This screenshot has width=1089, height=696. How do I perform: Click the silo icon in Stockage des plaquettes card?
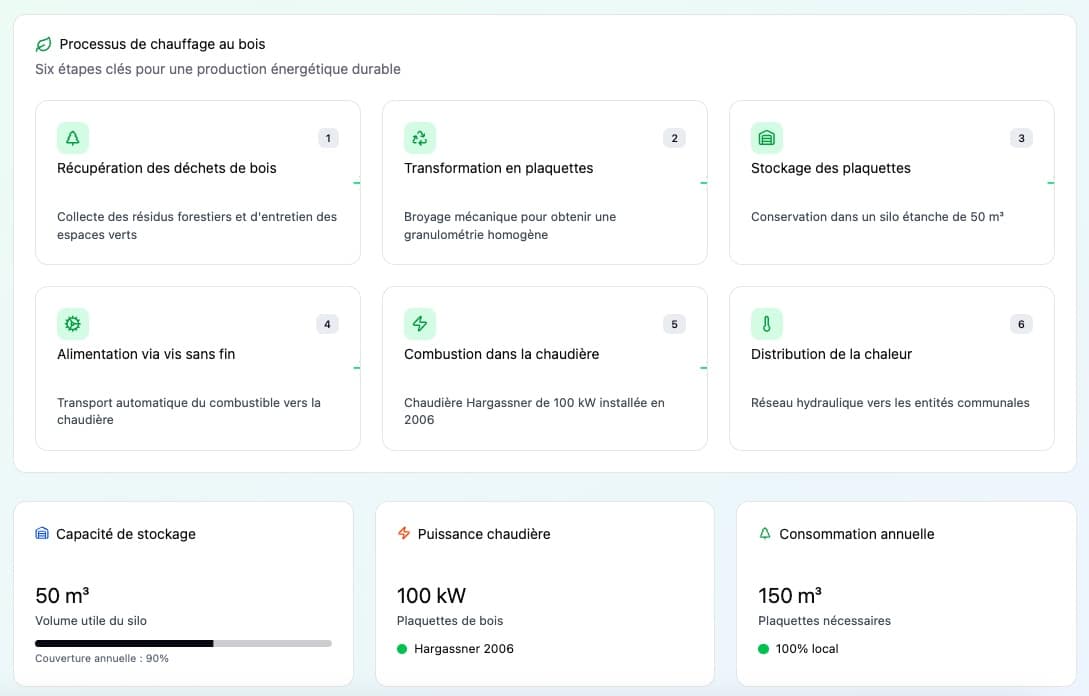point(767,138)
